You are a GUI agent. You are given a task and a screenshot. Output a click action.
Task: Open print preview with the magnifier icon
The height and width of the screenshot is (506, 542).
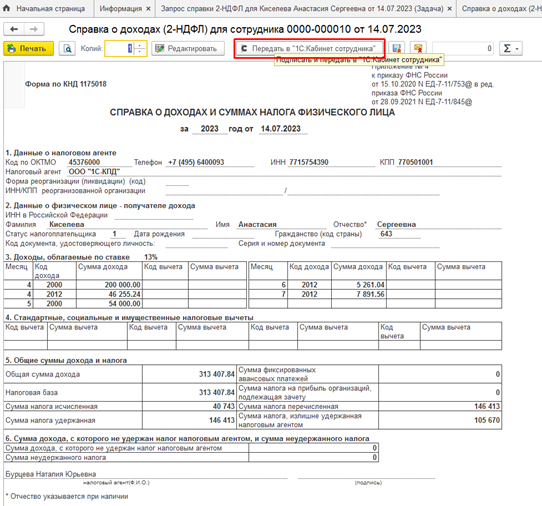coord(67,48)
